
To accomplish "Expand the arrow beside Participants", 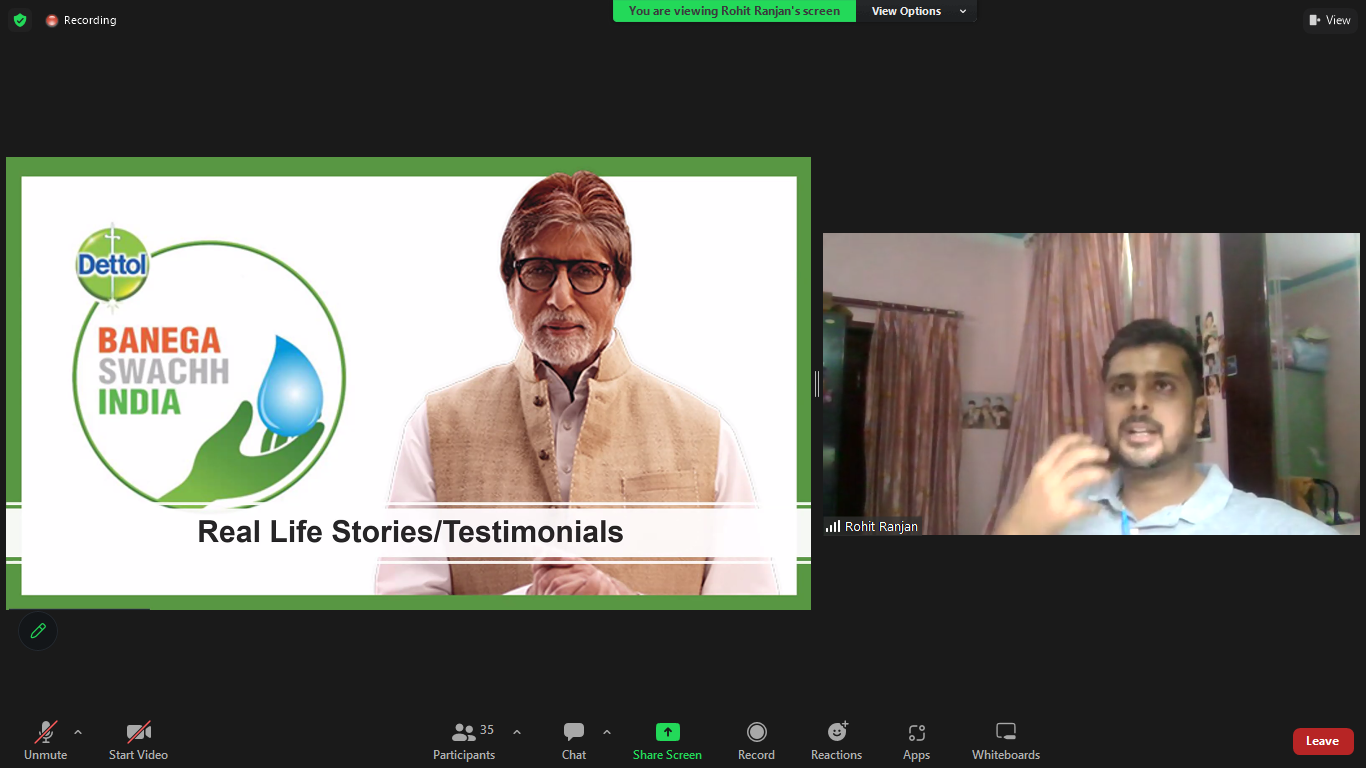I will tap(517, 732).
